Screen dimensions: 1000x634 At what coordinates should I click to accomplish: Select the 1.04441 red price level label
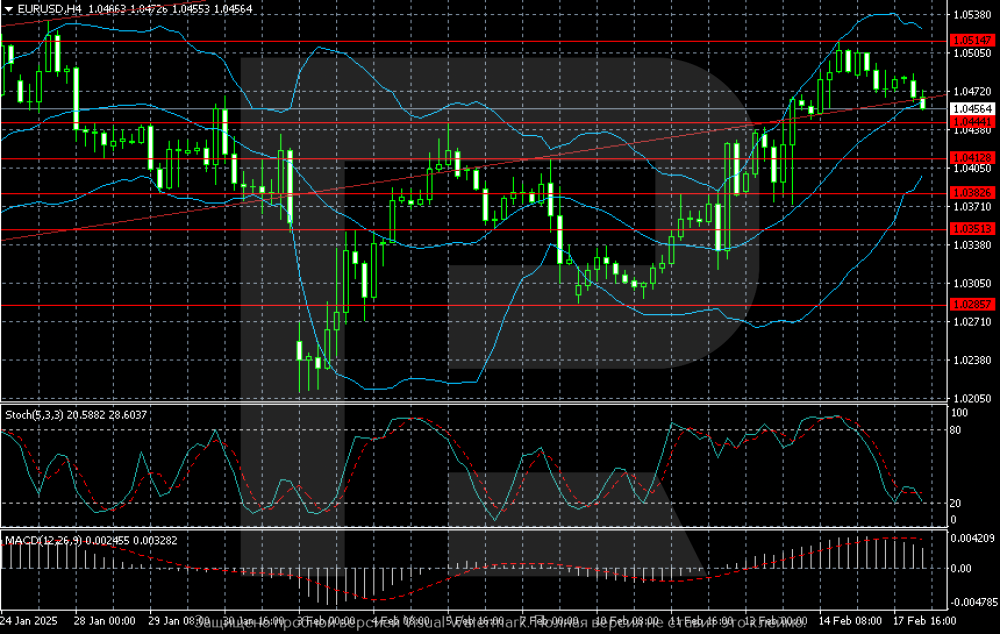(972, 122)
